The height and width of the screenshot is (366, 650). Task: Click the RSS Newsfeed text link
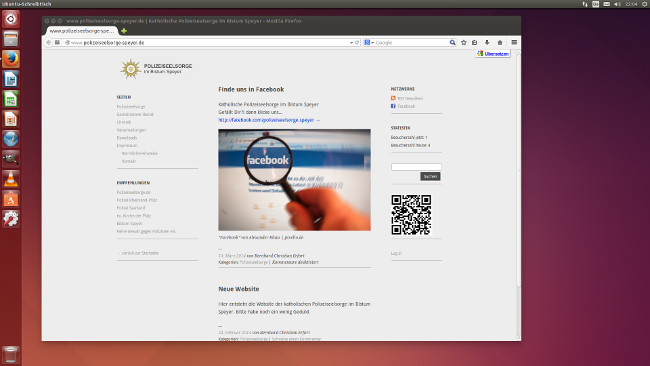tap(410, 98)
